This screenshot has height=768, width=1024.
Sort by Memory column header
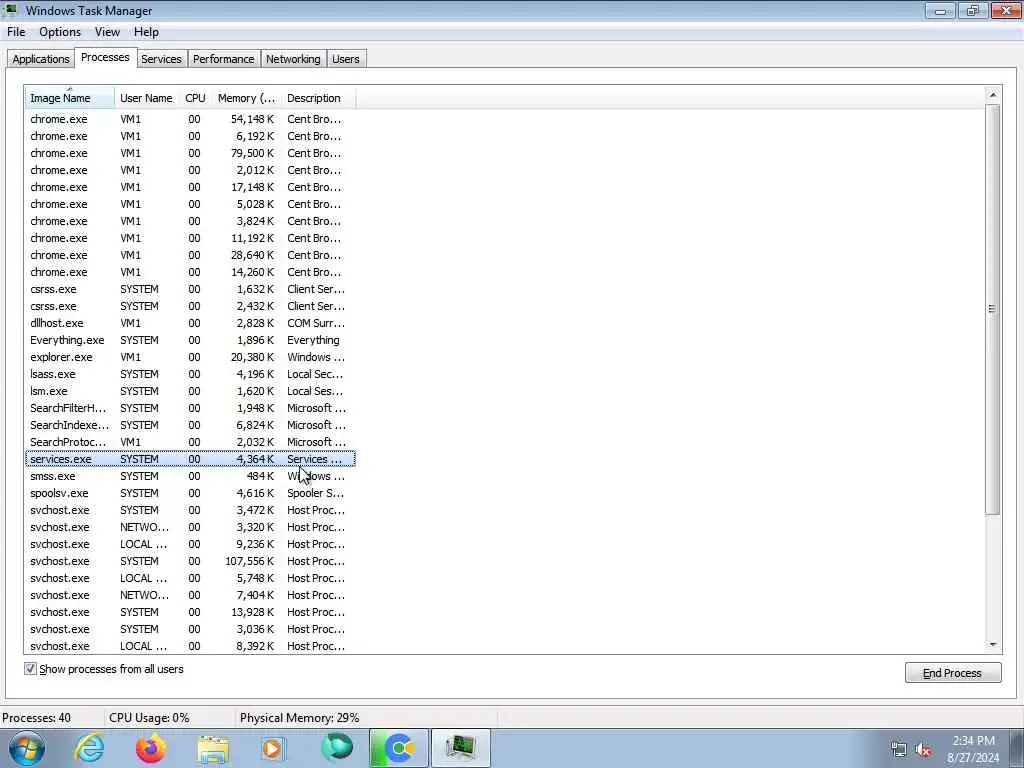(246, 98)
